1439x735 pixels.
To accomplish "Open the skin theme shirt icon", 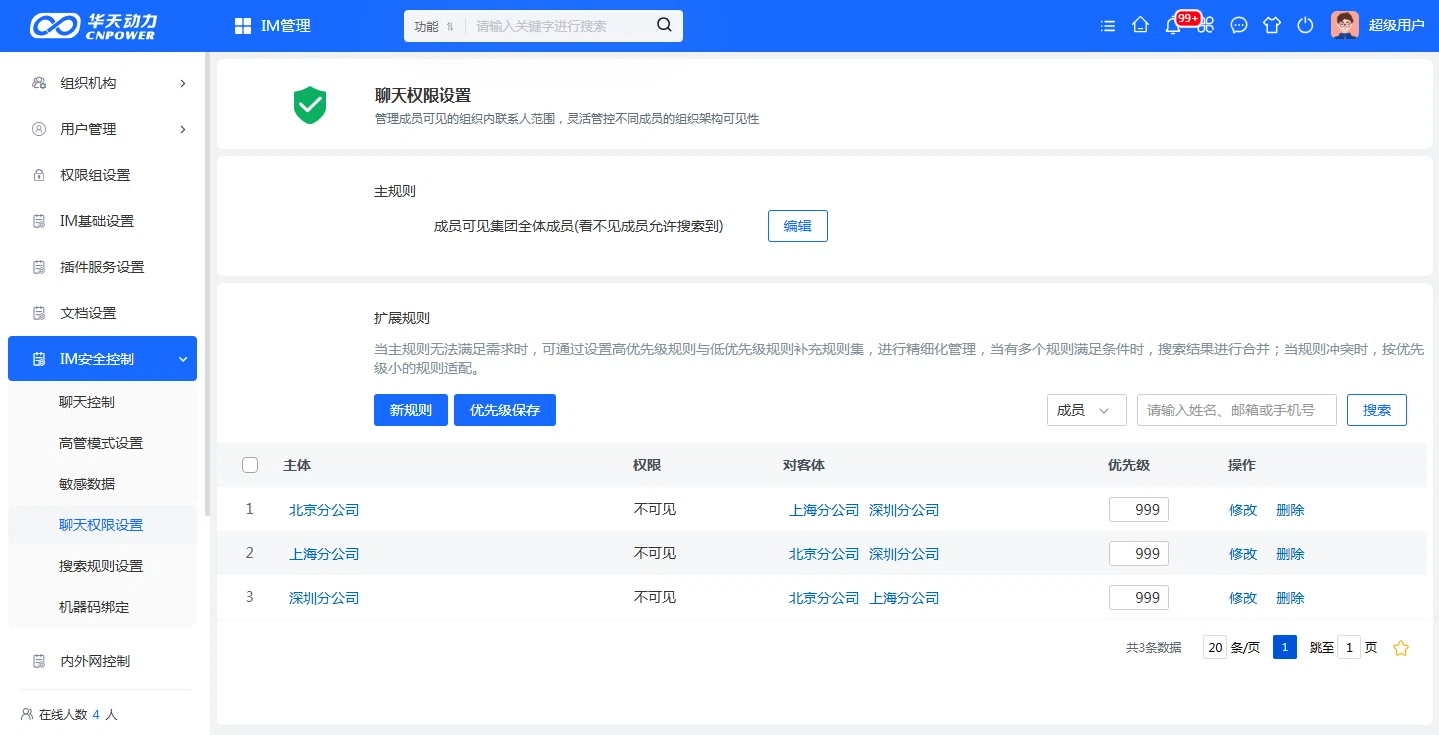I will (1272, 26).
